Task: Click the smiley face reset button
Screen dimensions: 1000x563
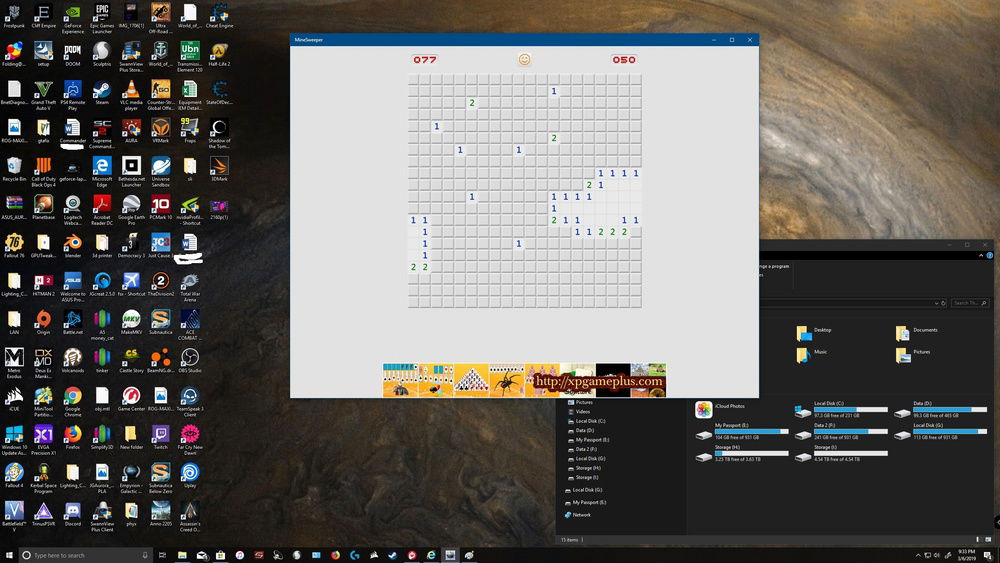Action: [x=524, y=60]
